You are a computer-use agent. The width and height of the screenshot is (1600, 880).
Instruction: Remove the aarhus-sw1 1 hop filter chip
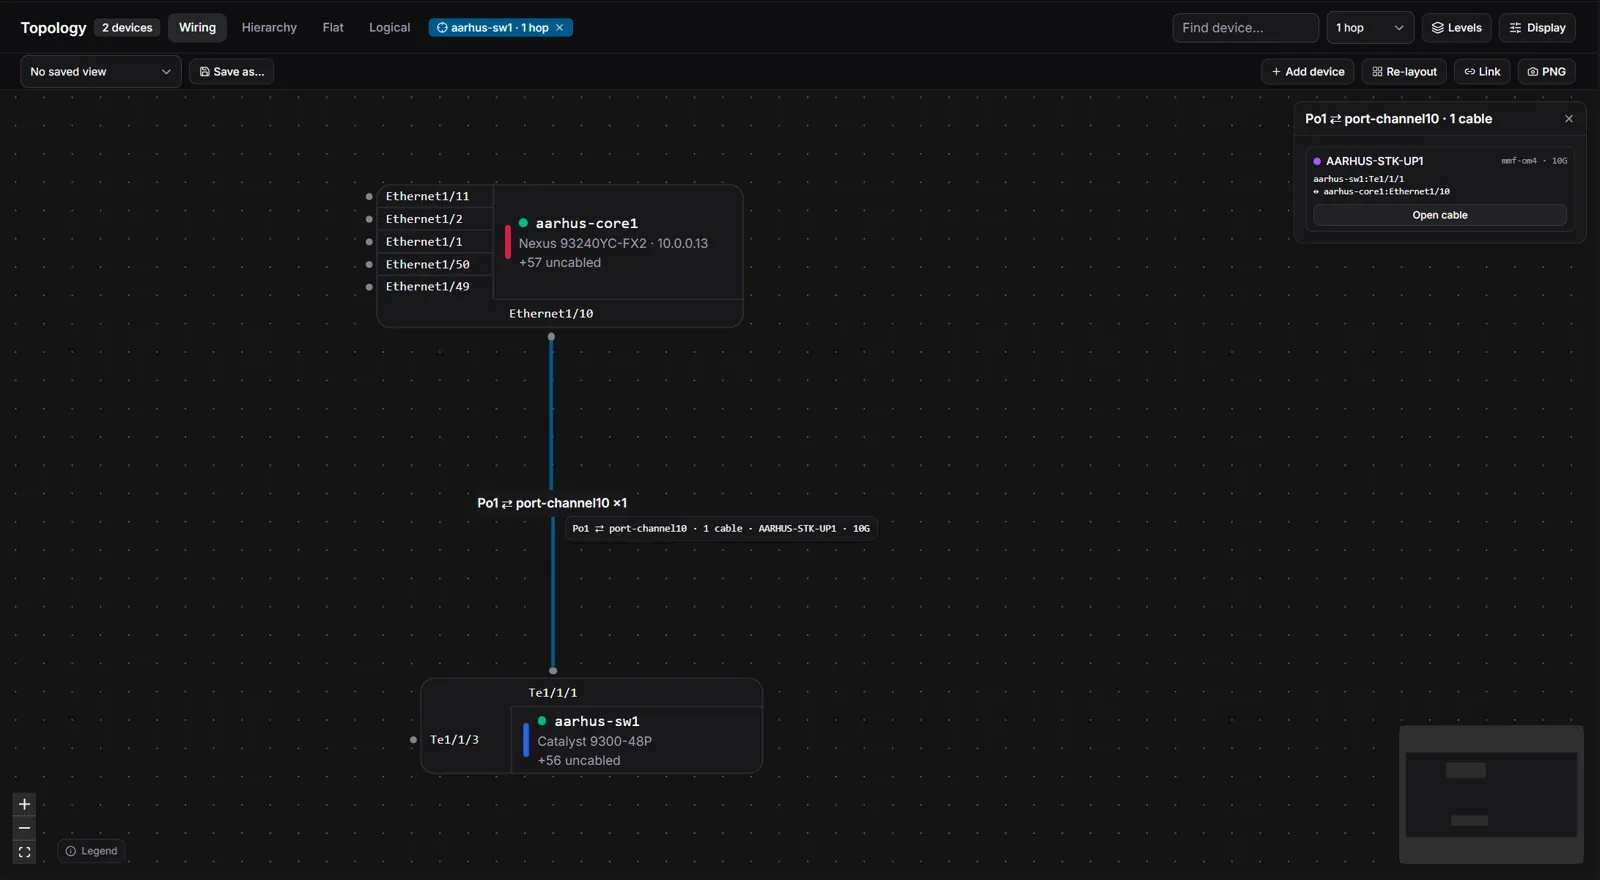tap(560, 28)
